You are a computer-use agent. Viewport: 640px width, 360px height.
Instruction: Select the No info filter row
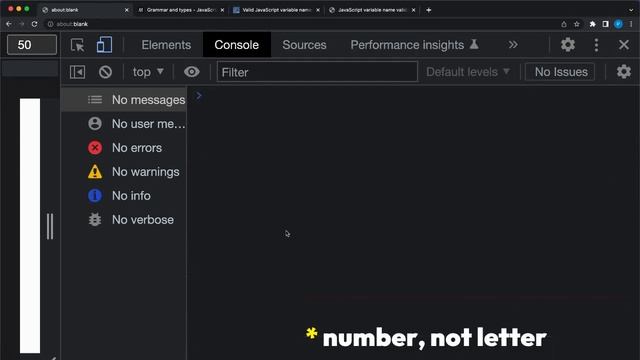coord(124,196)
